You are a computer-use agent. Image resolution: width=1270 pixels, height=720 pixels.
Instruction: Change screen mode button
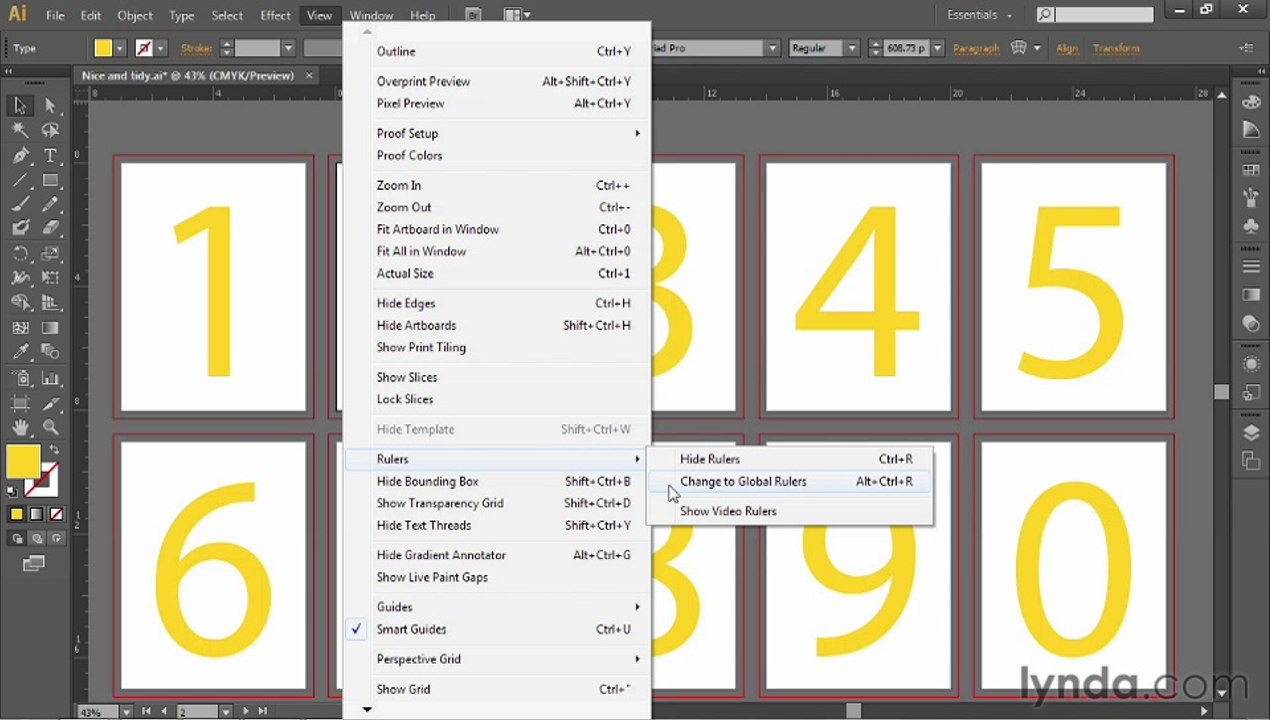34,564
